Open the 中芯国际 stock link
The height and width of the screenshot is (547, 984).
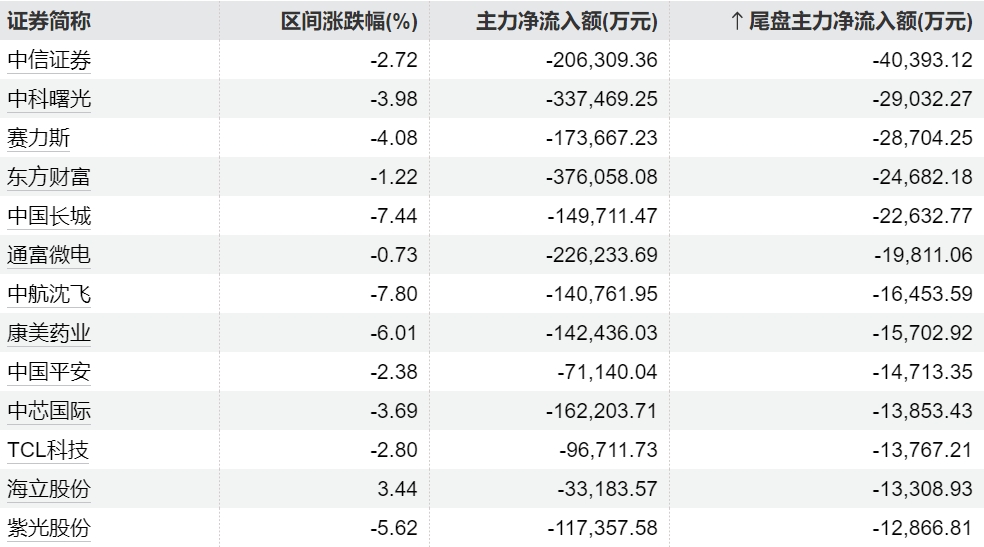click(x=49, y=411)
